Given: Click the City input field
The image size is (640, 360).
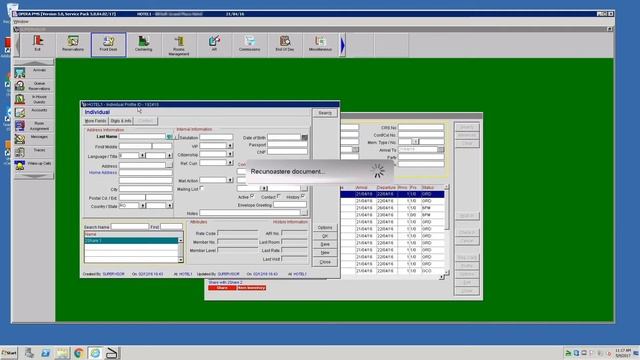Looking at the screenshot, I should tap(146, 189).
